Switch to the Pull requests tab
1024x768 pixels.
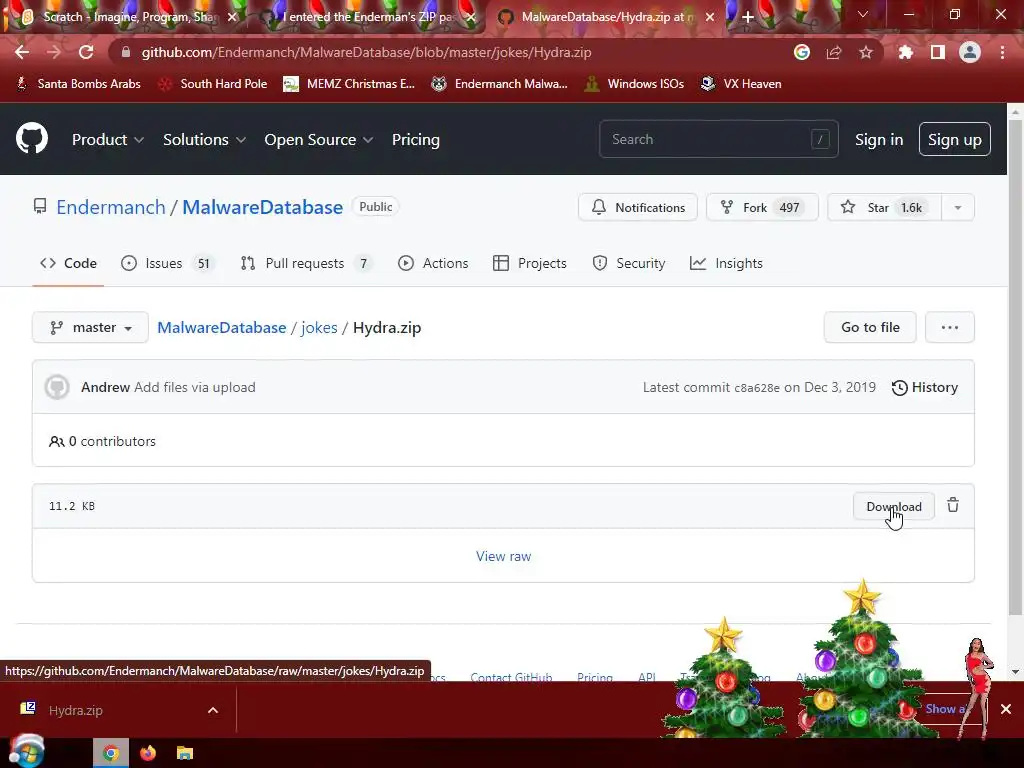click(x=306, y=263)
